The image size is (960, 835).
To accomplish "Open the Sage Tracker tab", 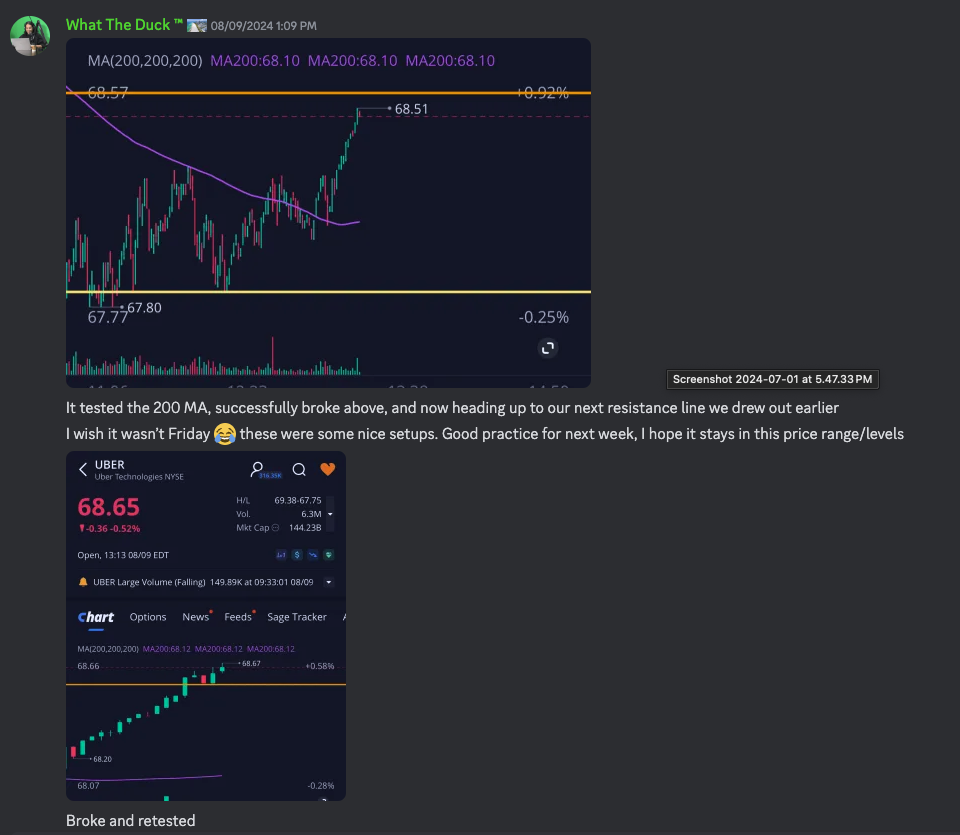I will (296, 617).
